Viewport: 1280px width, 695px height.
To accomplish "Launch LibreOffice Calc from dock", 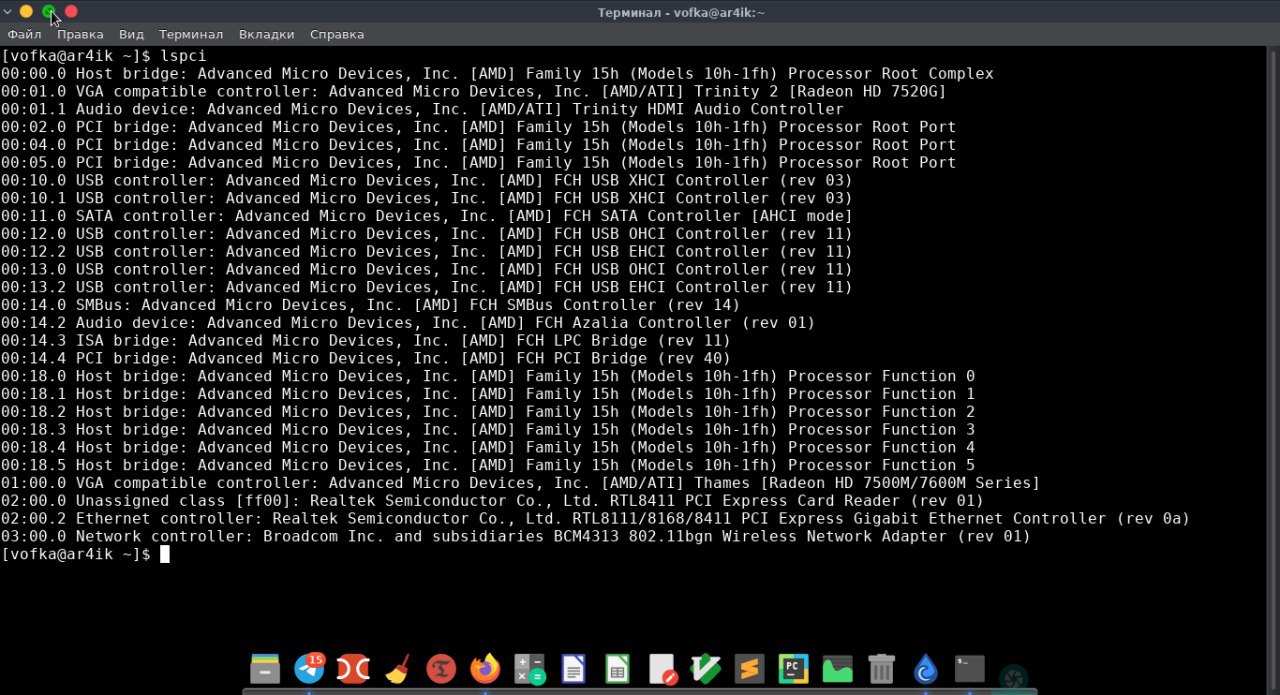I will click(x=617, y=668).
